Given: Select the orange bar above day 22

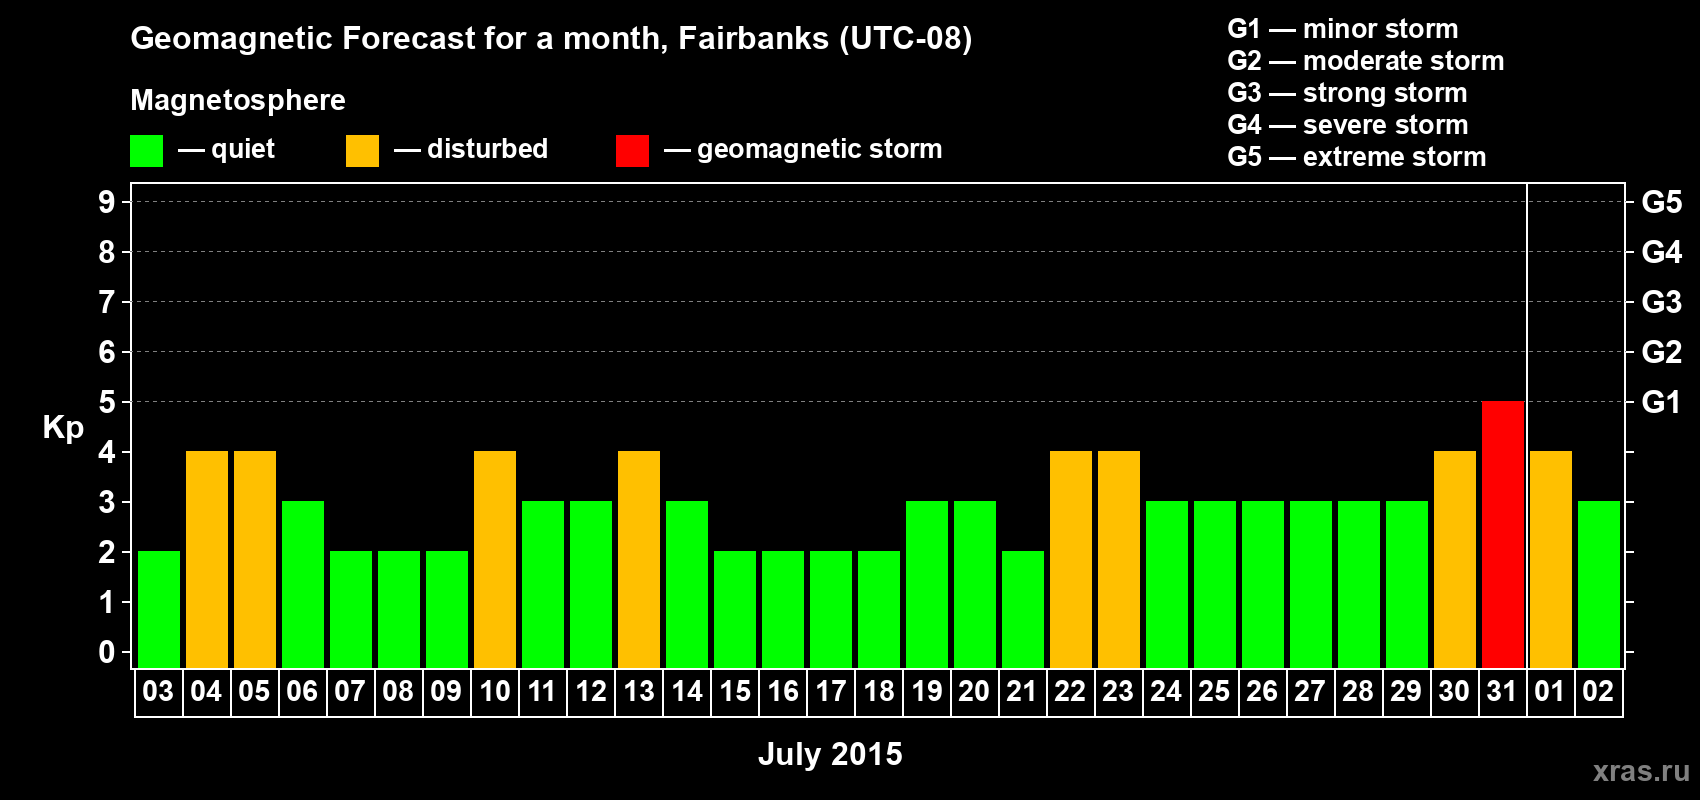Looking at the screenshot, I should click(x=1071, y=559).
